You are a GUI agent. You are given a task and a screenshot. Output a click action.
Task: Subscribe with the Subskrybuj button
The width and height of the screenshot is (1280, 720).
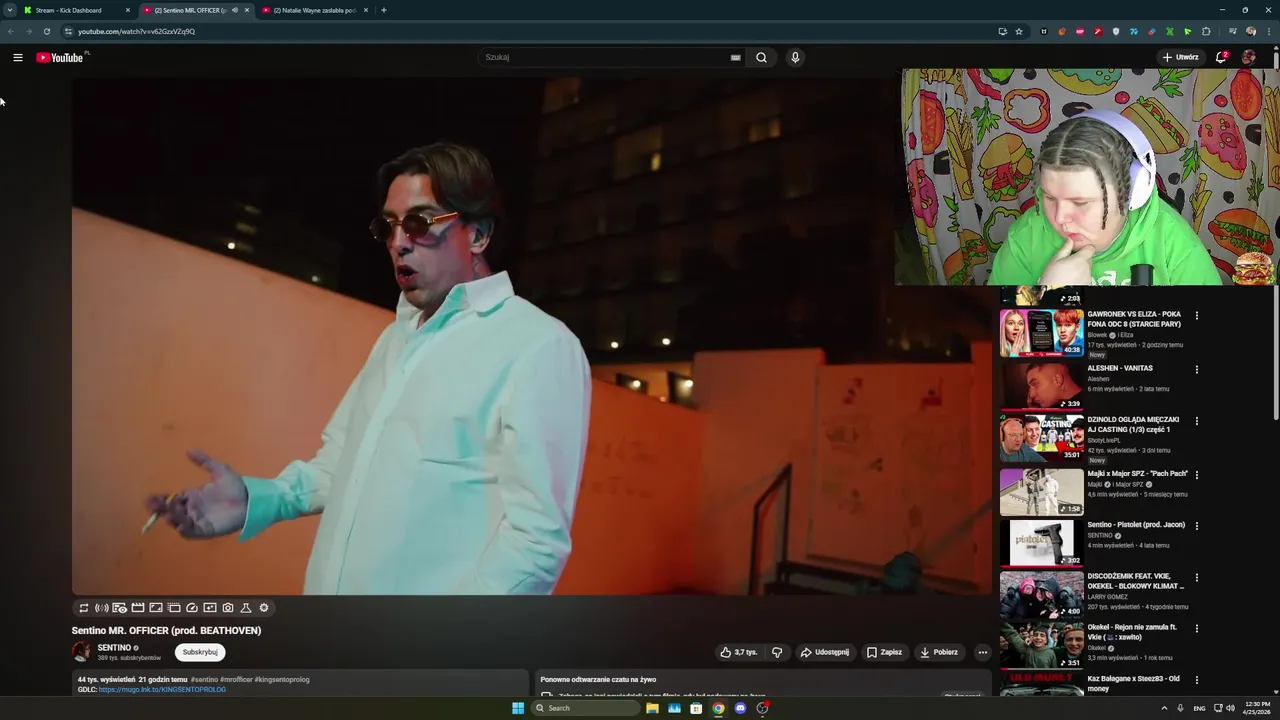200,652
